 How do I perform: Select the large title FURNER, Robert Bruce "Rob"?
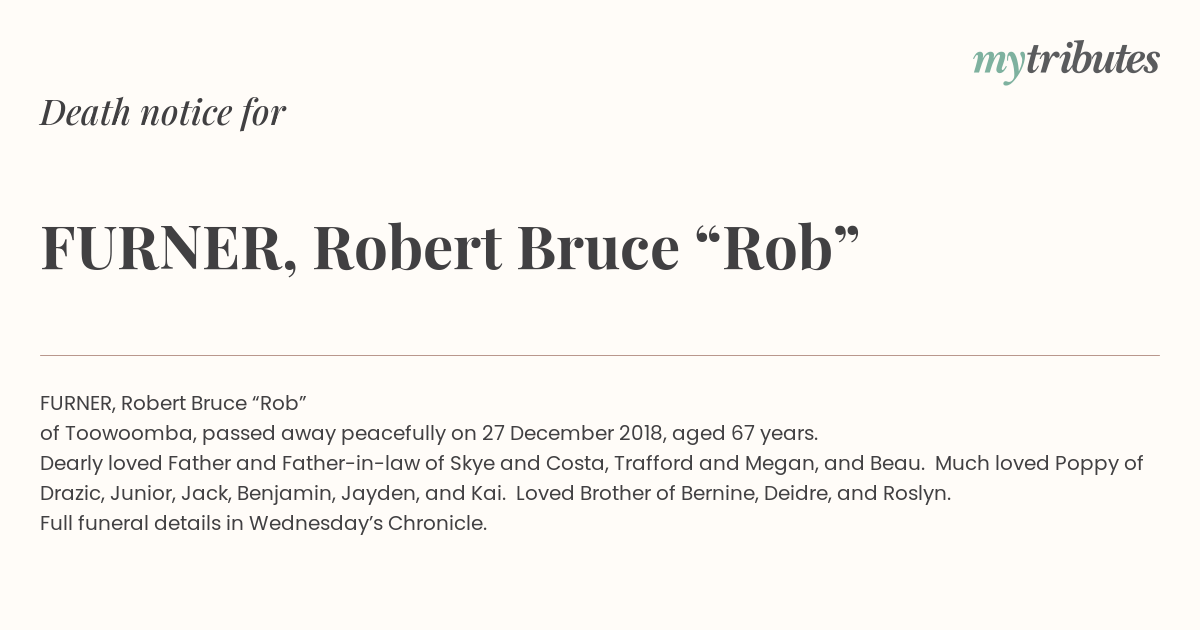pyautogui.click(x=450, y=248)
